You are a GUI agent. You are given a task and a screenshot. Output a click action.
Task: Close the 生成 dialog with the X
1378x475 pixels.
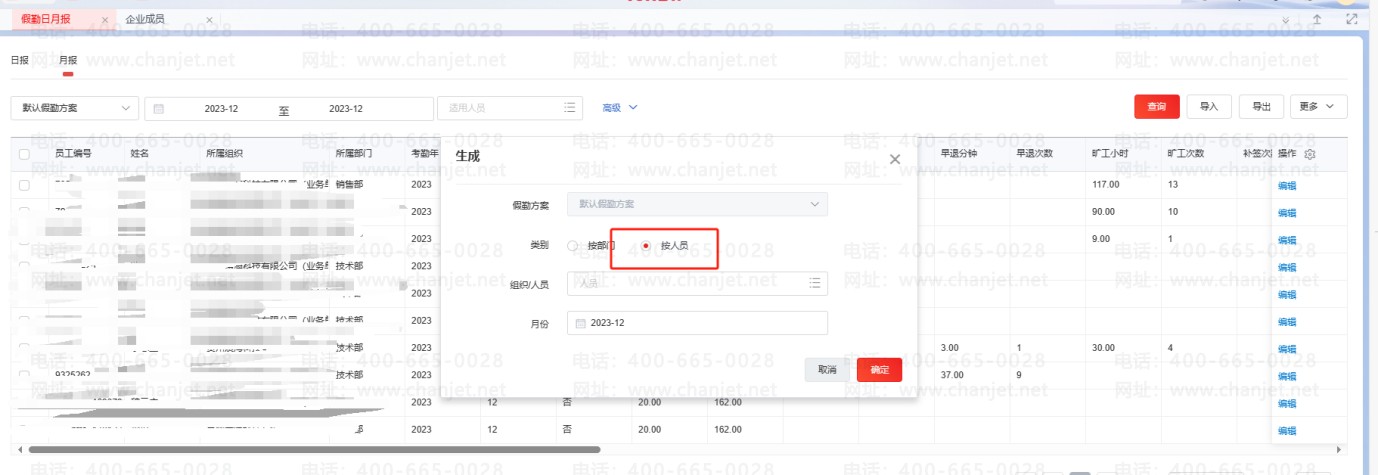tap(894, 158)
